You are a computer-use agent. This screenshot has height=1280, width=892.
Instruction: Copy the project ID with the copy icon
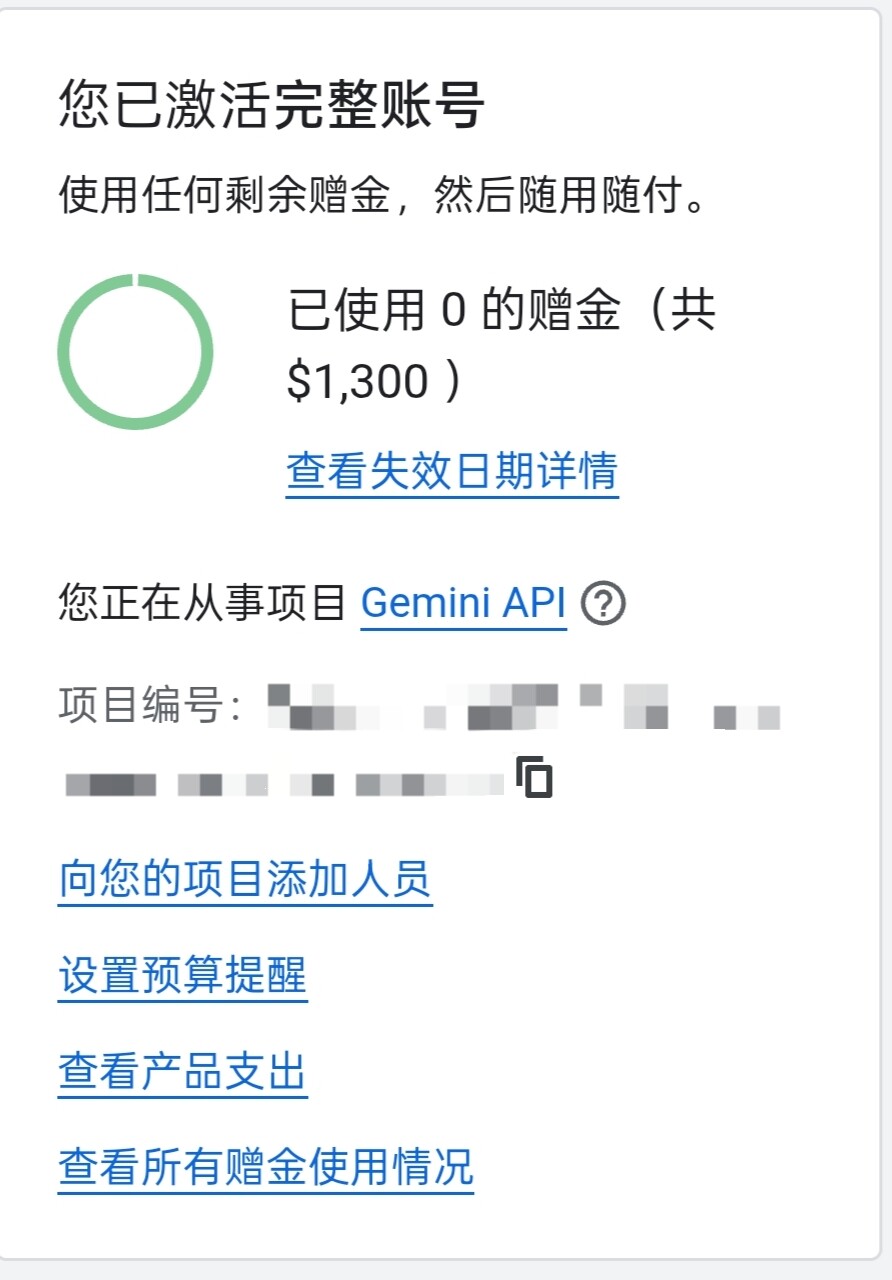(x=534, y=776)
